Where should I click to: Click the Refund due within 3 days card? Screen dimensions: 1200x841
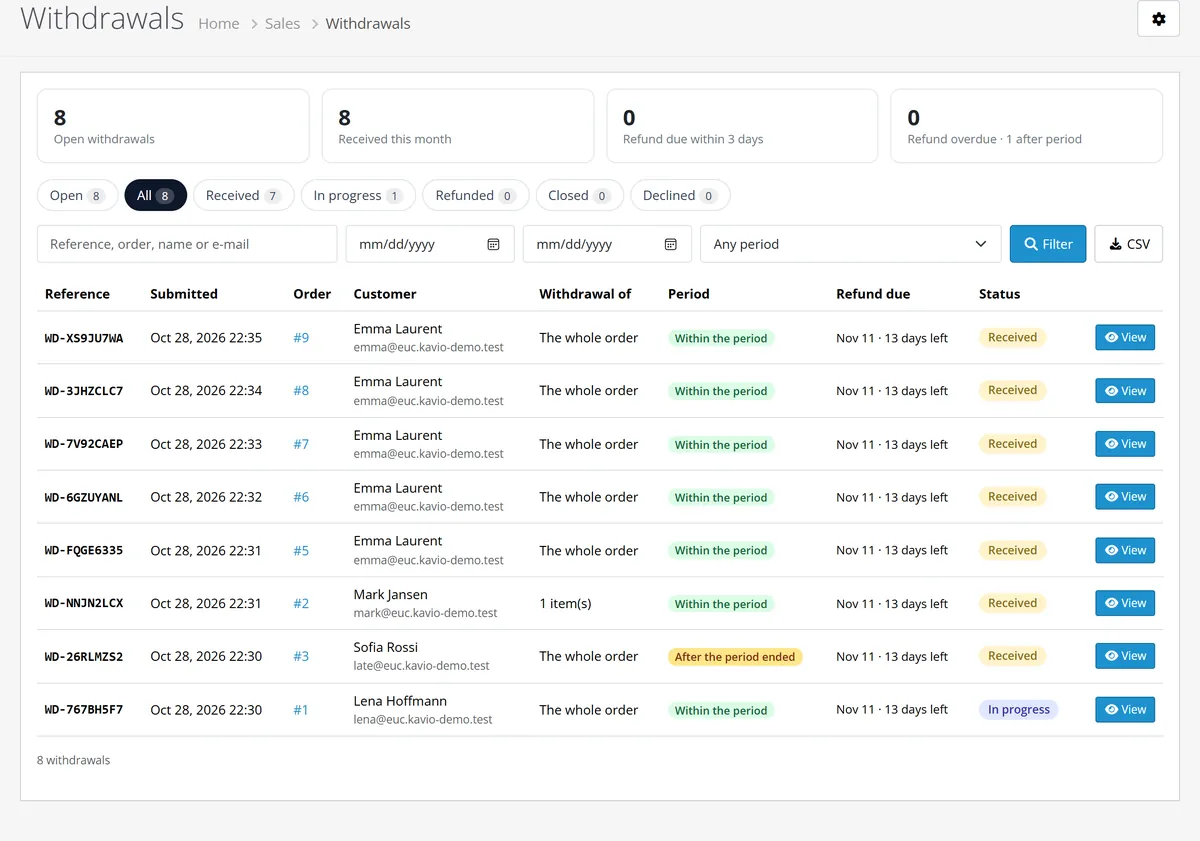(742, 126)
